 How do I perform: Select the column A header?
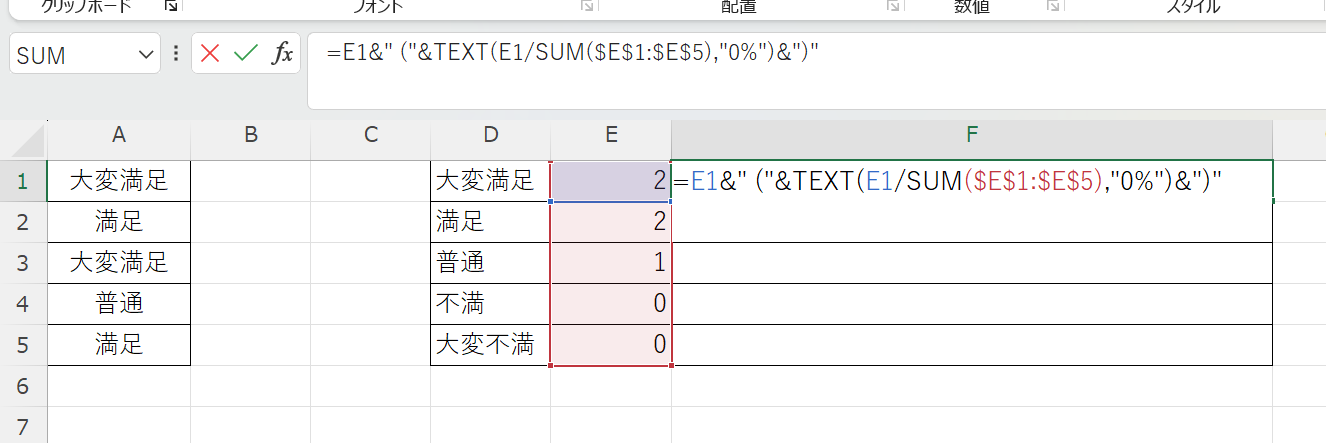[118, 135]
